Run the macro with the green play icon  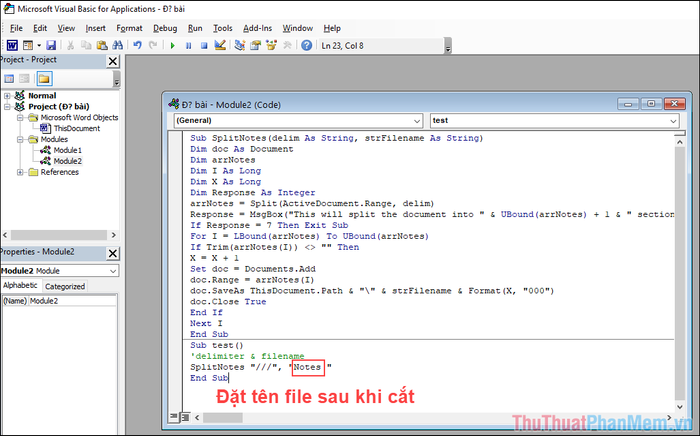(173, 46)
